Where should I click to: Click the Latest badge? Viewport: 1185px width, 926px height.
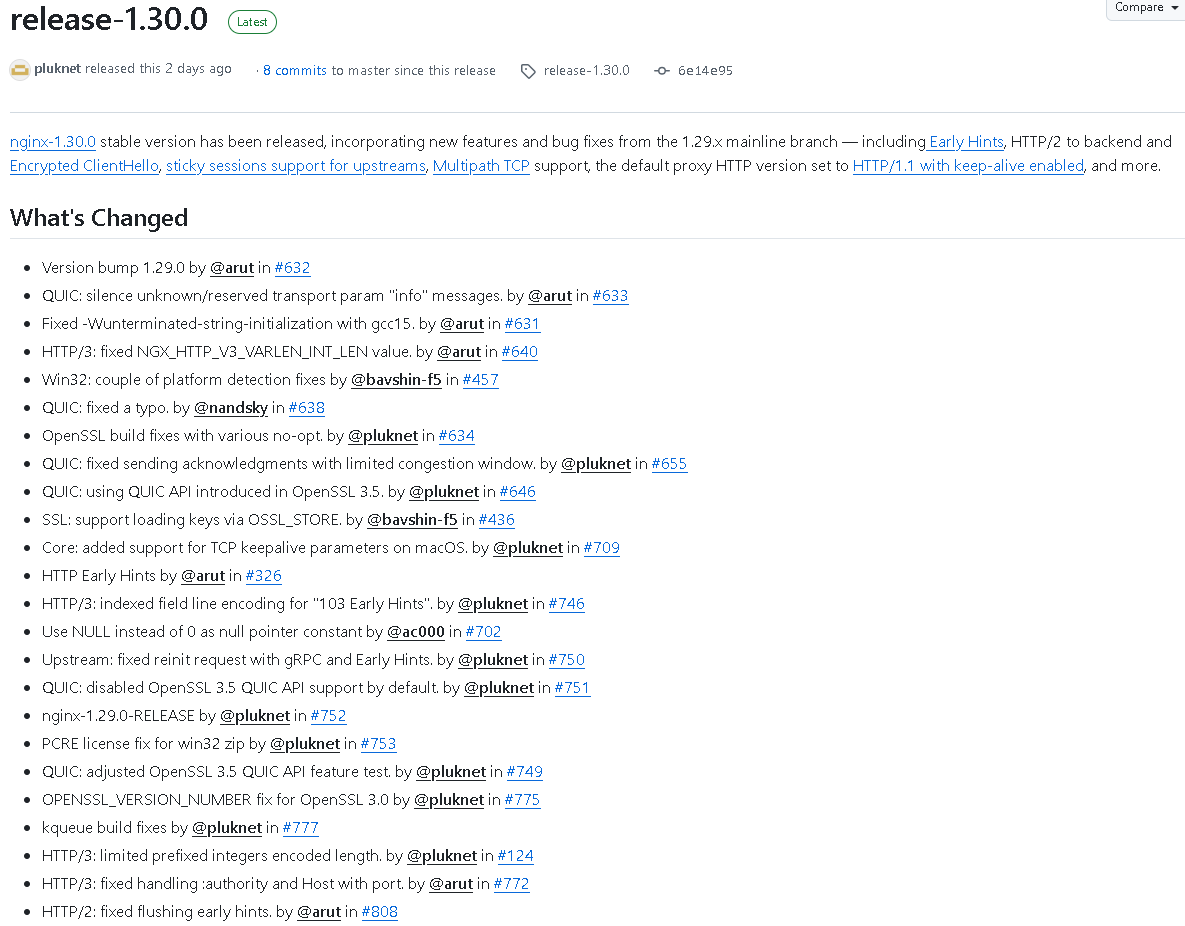252,21
